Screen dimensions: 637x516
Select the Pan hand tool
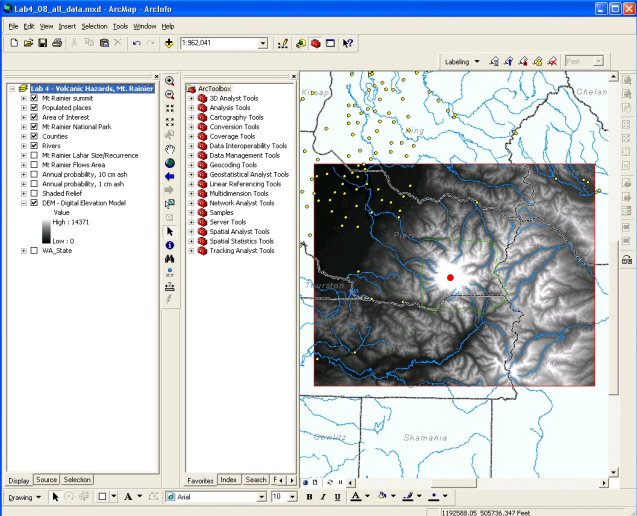pos(170,149)
